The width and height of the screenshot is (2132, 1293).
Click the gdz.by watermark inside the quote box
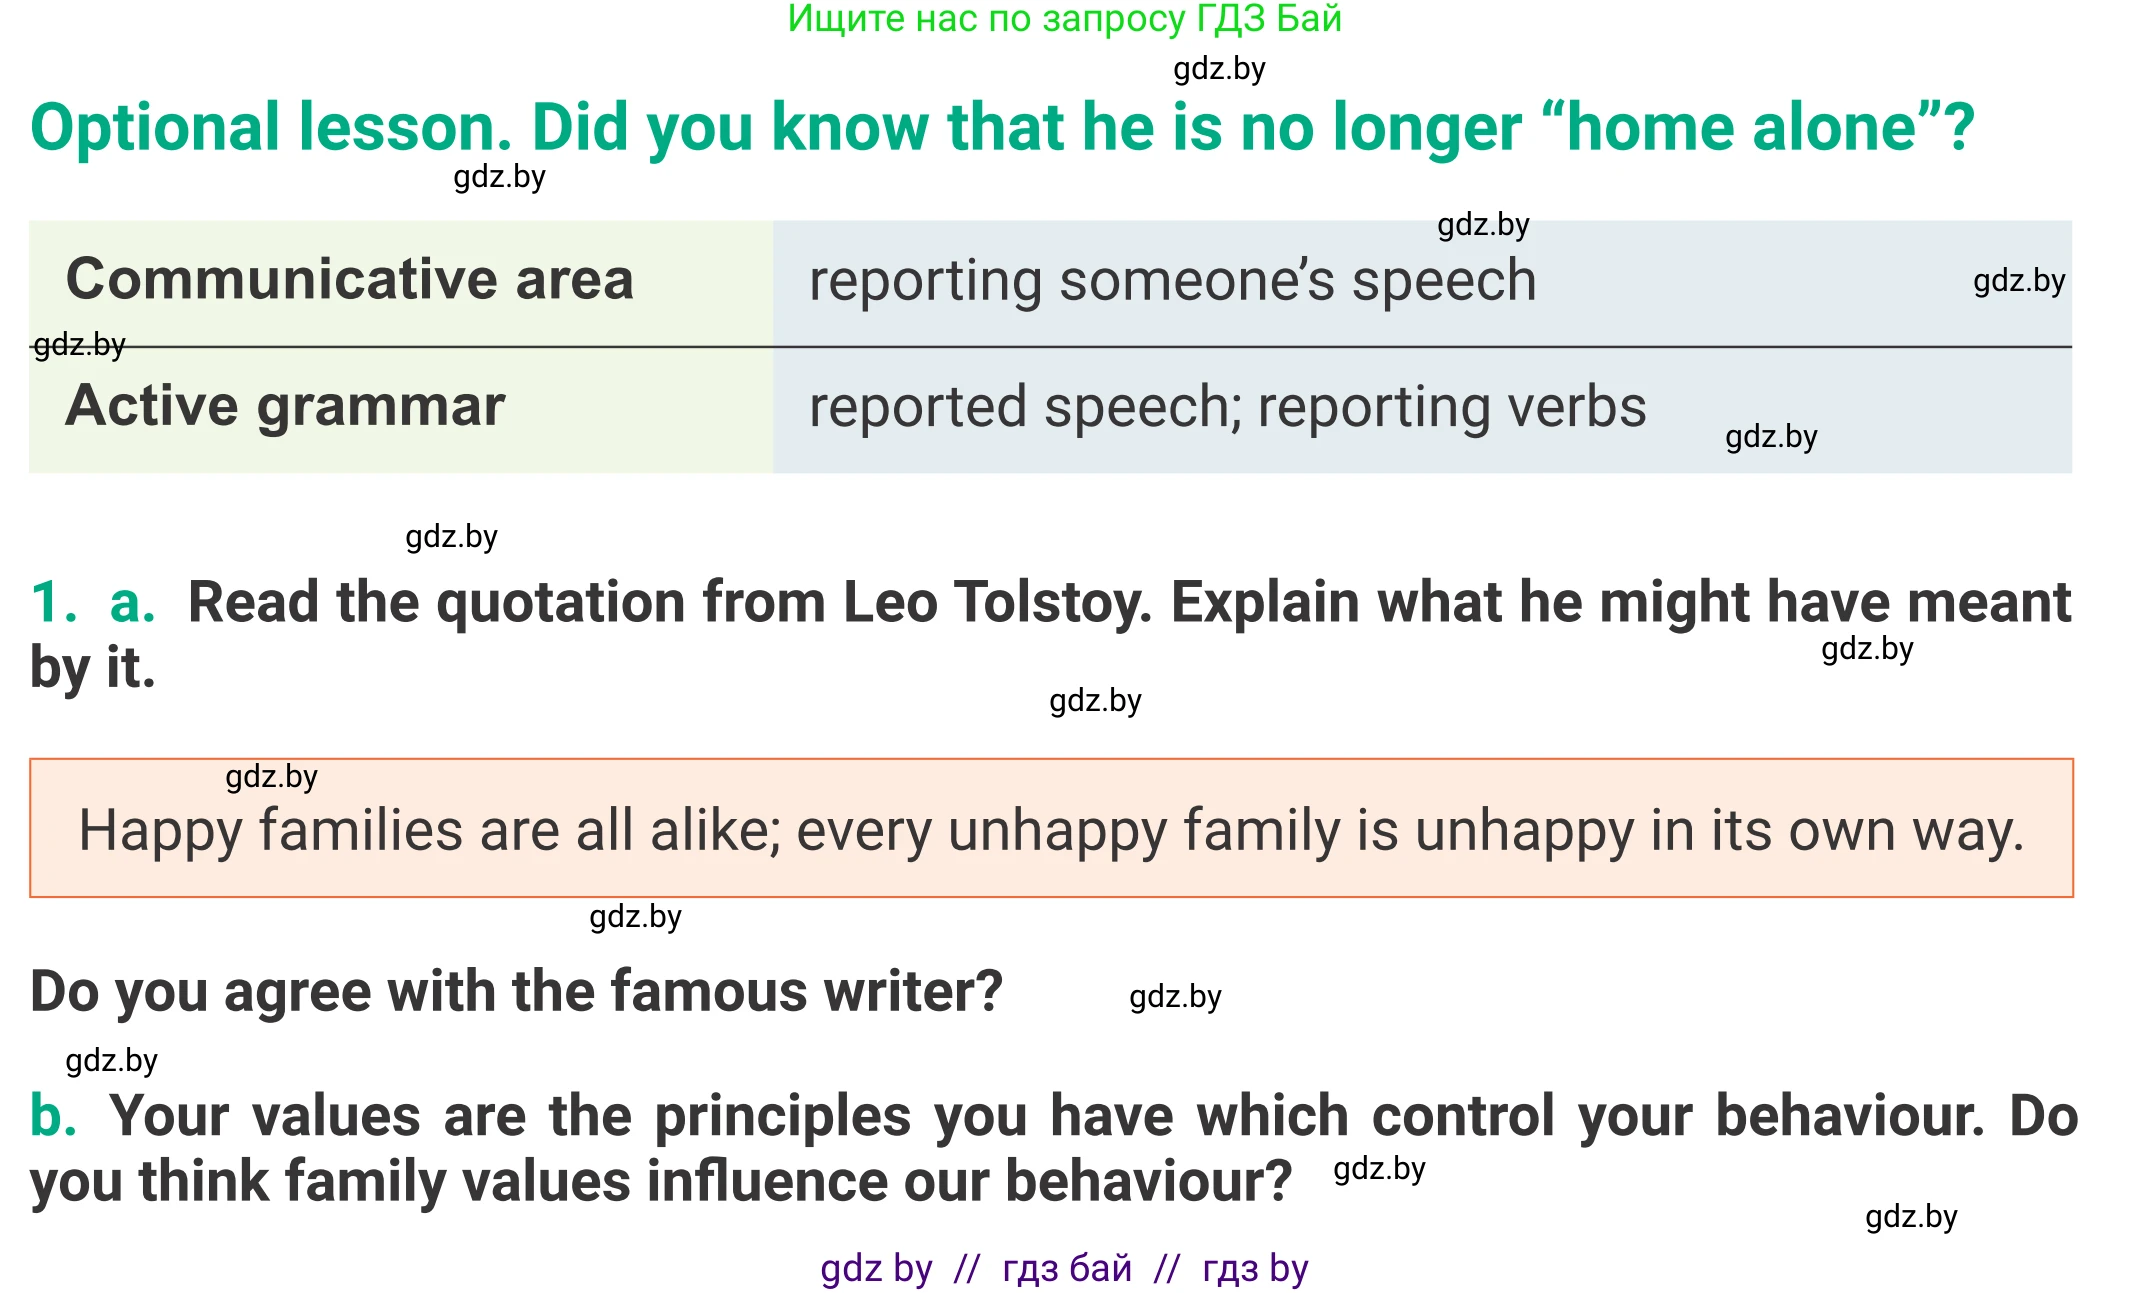click(271, 776)
